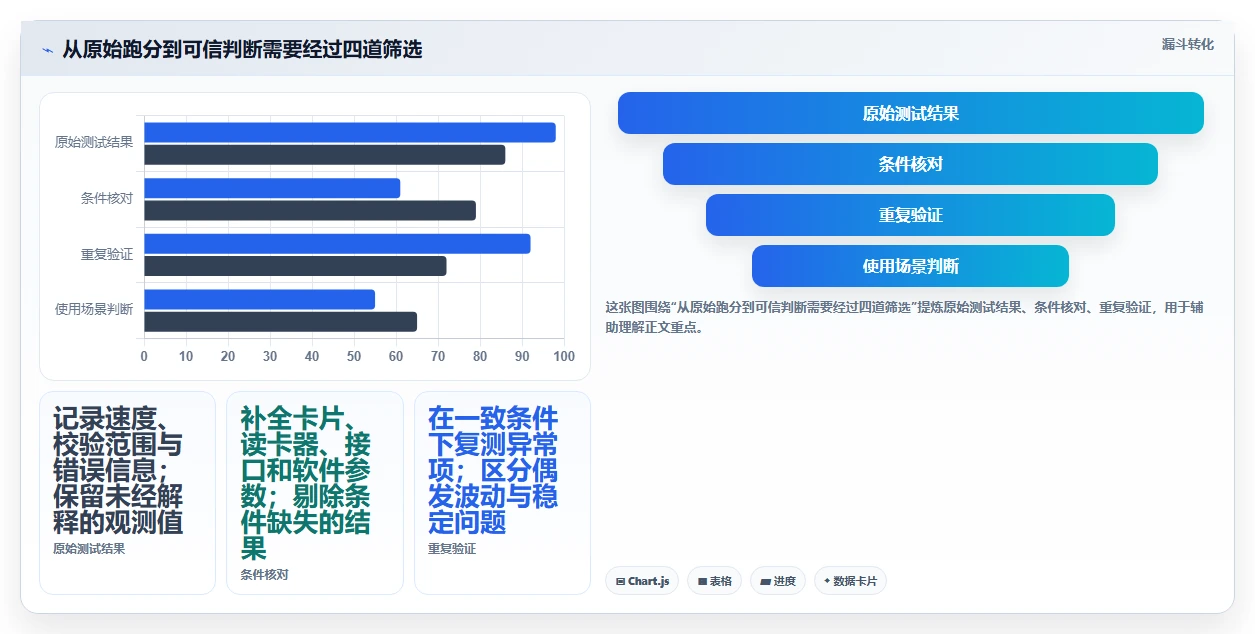
Task: Click the 使用场景判断 funnel stage
Action: click(x=910, y=266)
